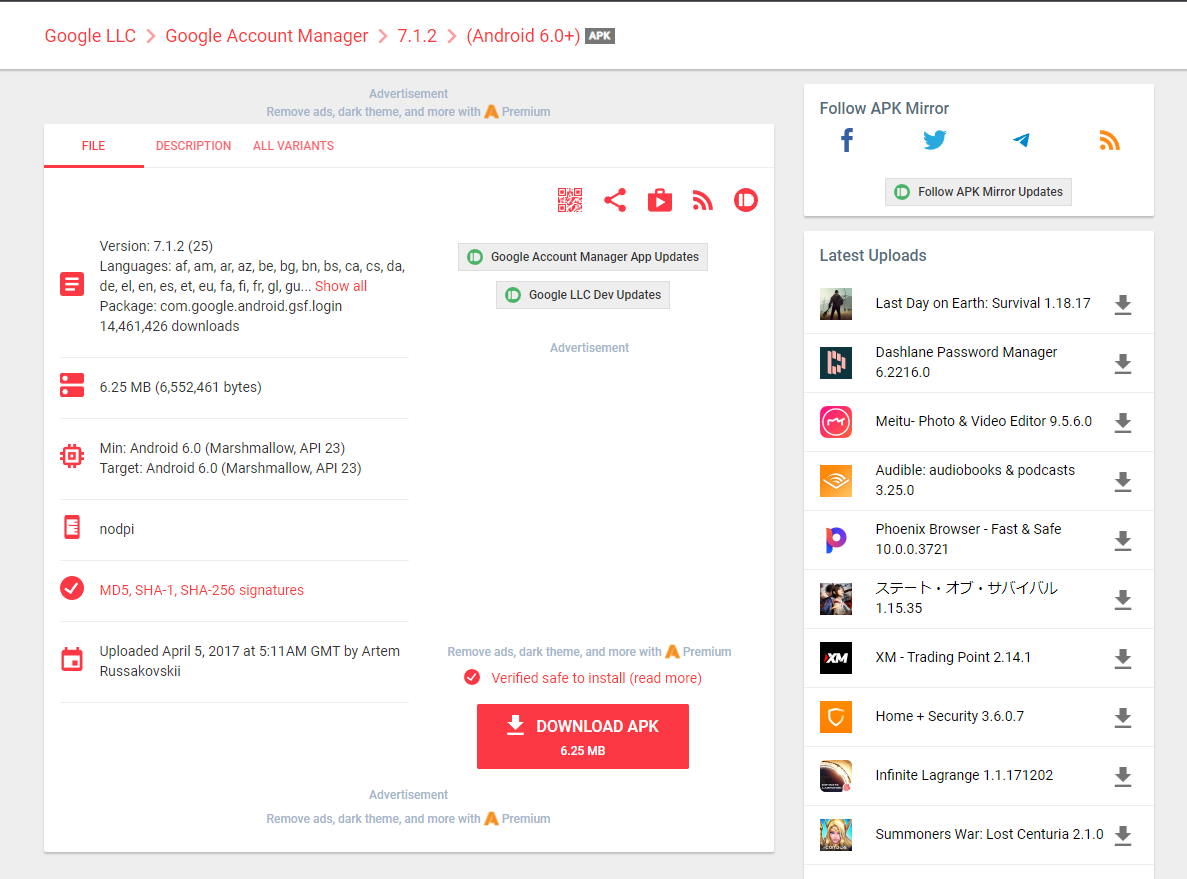
Task: Open MD5, SHA-1, SHA-256 signatures
Action: 201,590
